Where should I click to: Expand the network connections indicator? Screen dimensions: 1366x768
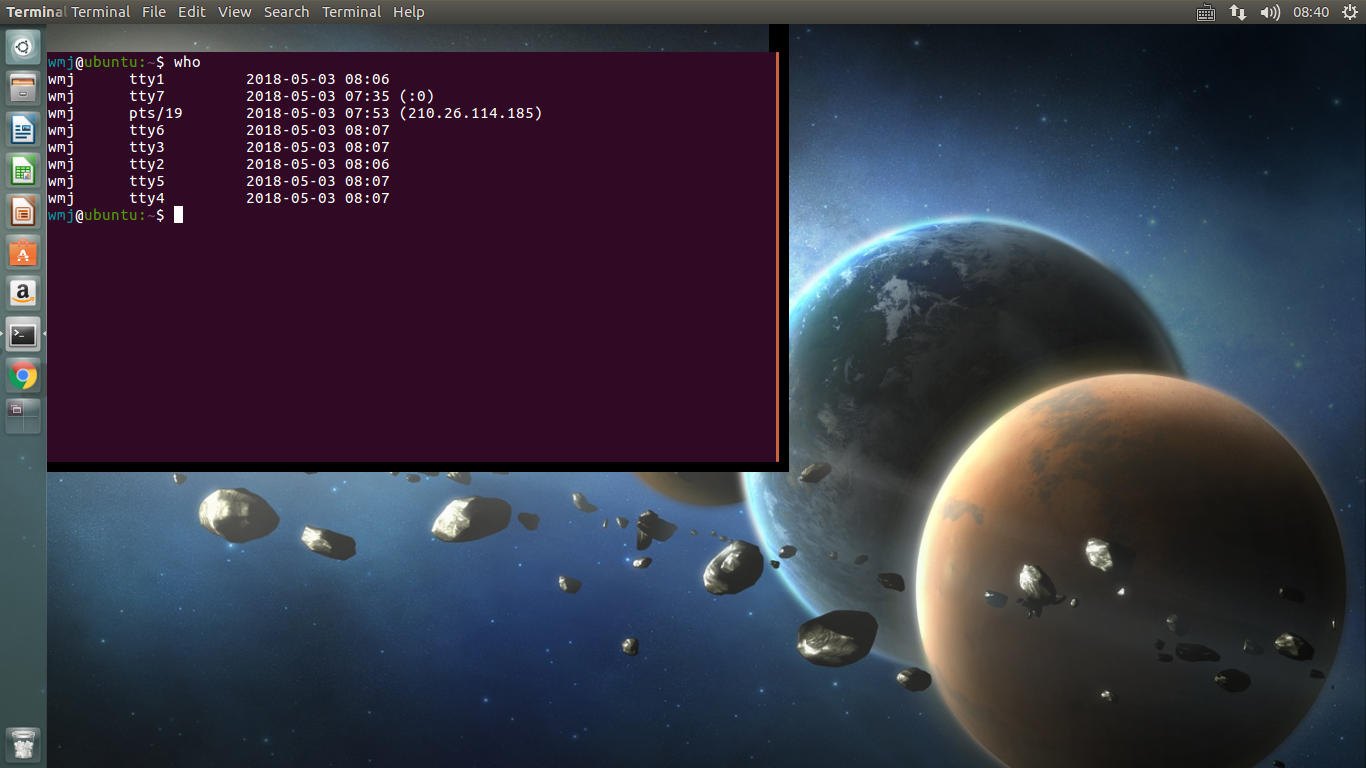1238,12
